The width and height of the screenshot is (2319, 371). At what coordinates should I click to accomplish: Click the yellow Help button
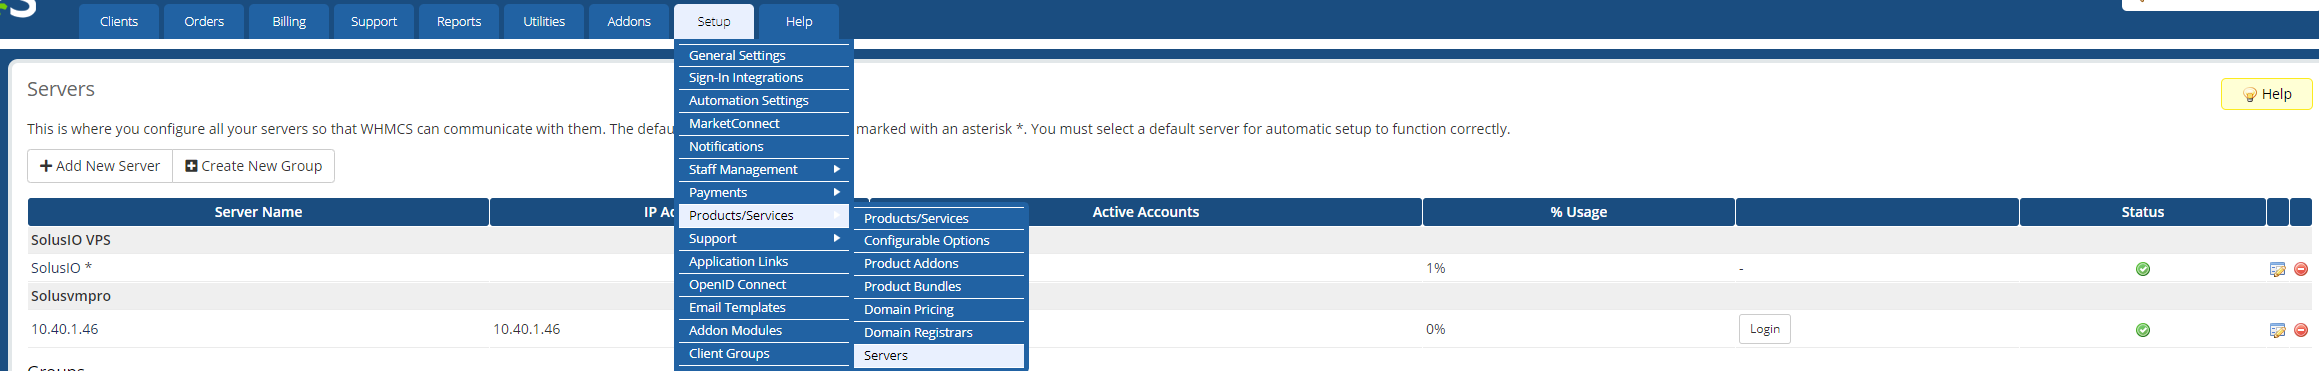(2267, 94)
